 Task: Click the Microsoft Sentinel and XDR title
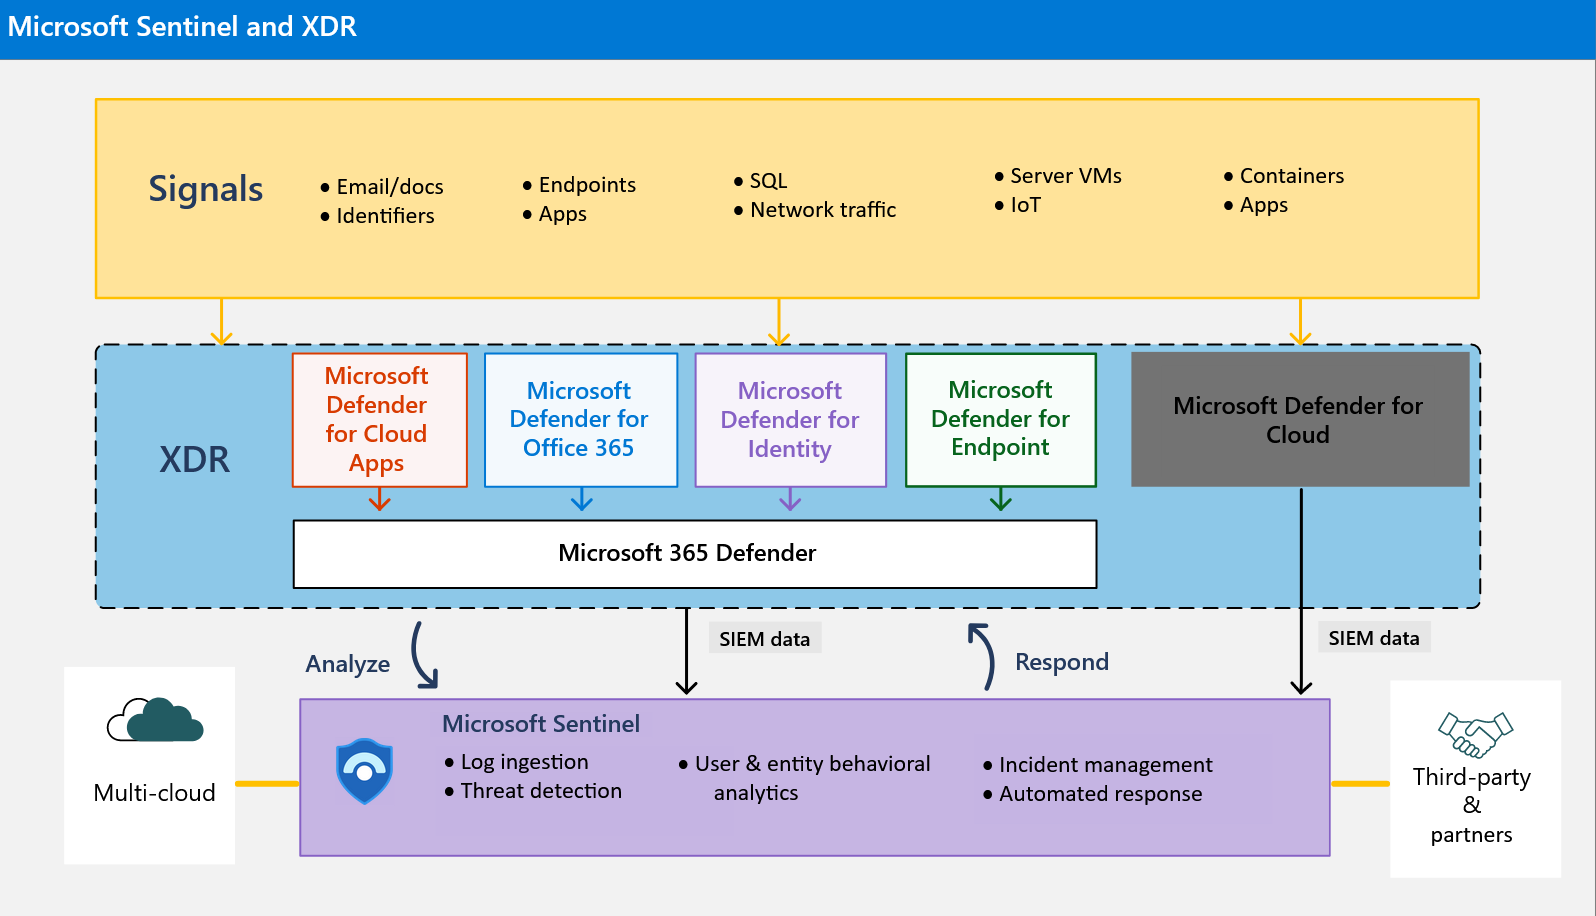click(x=182, y=27)
